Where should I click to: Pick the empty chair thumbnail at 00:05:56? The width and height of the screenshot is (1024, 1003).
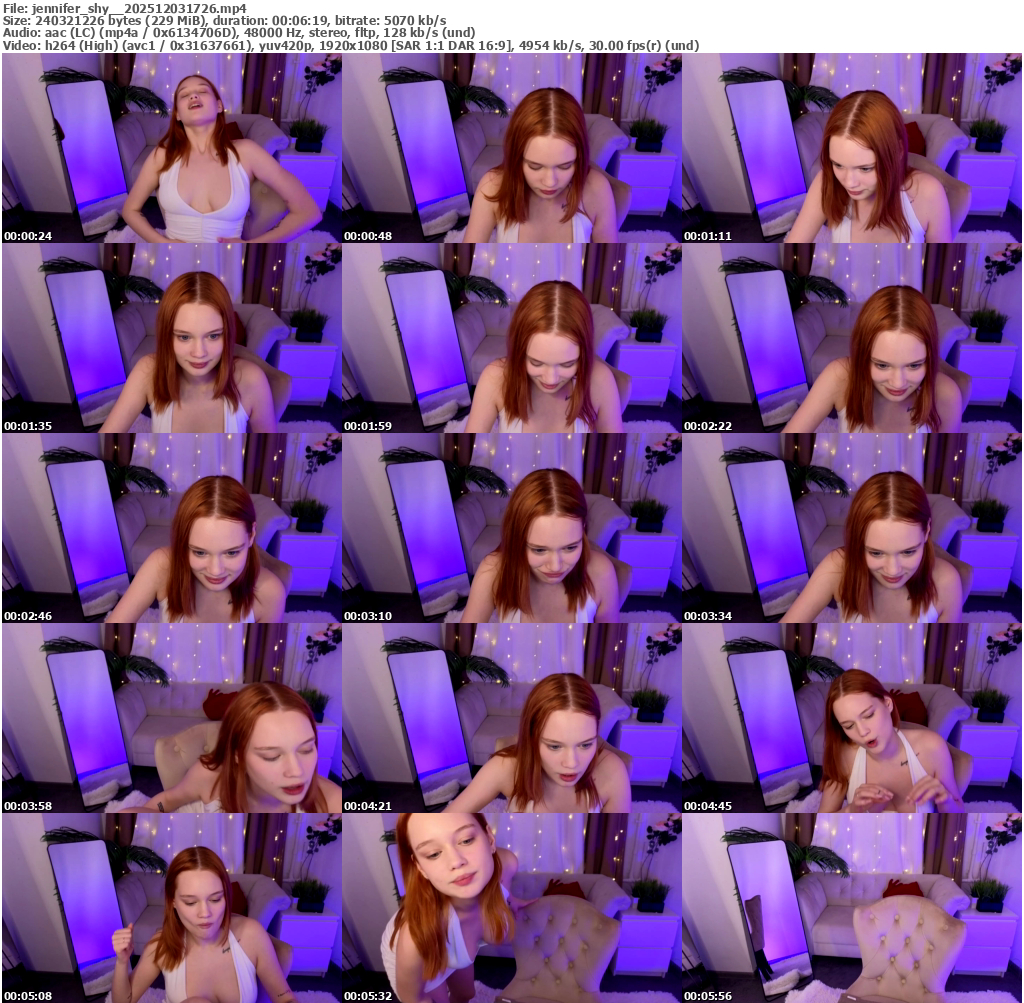[x=852, y=908]
